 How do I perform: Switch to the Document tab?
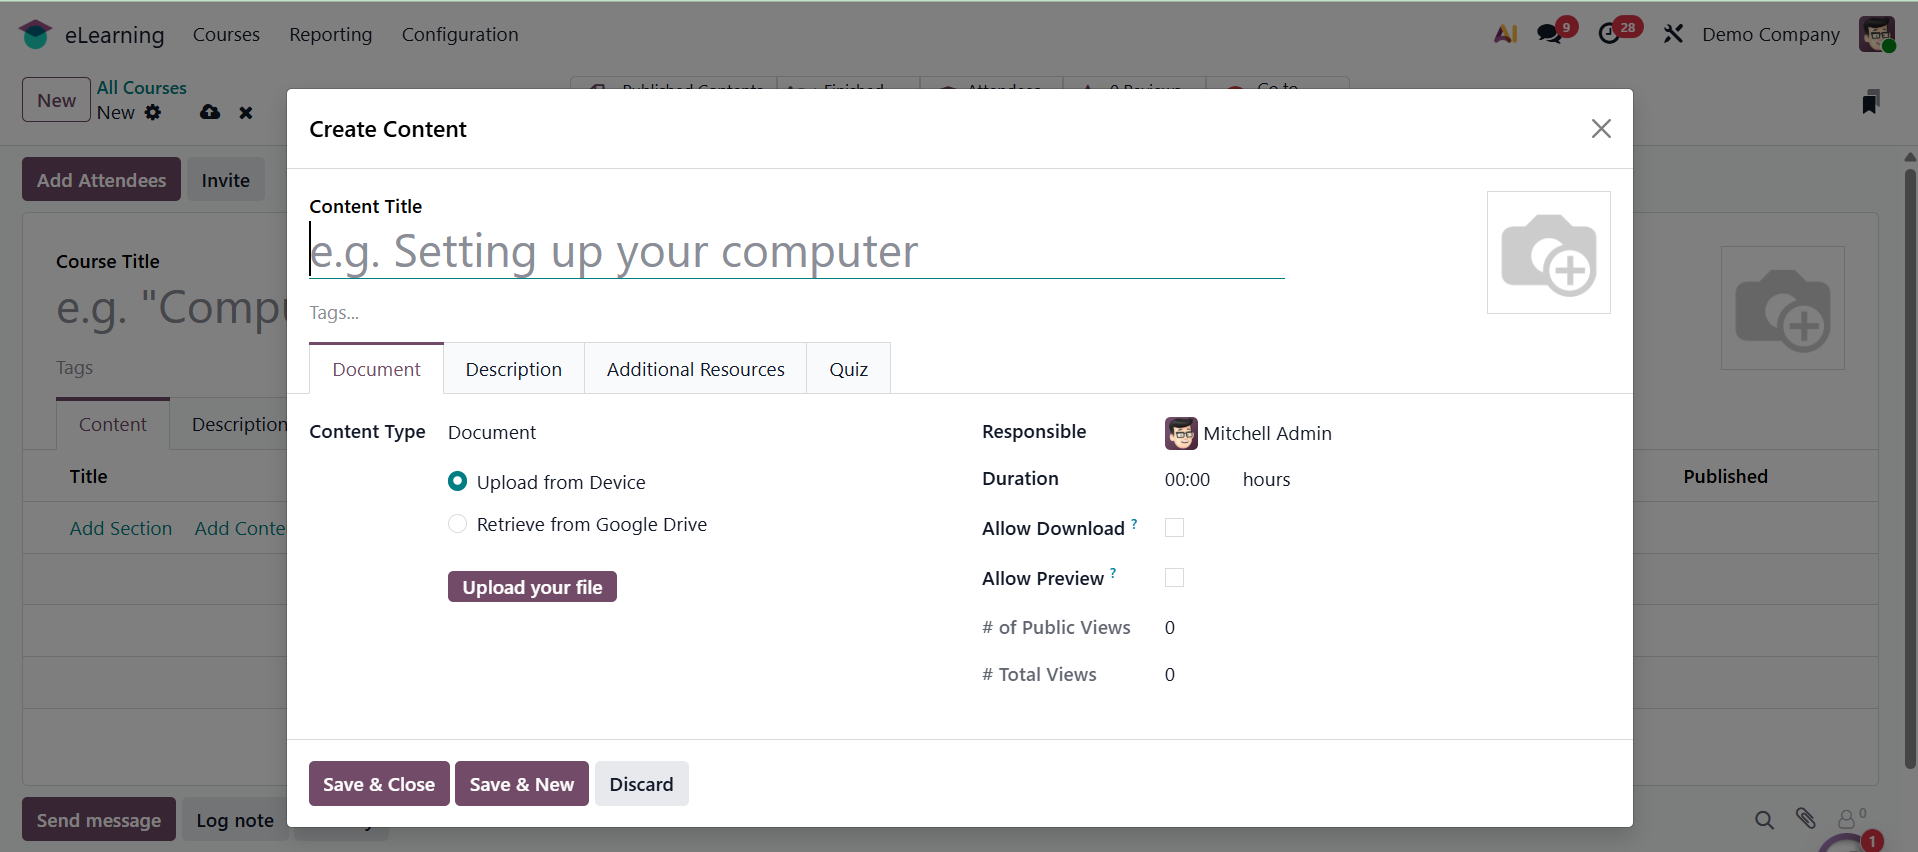(x=376, y=369)
